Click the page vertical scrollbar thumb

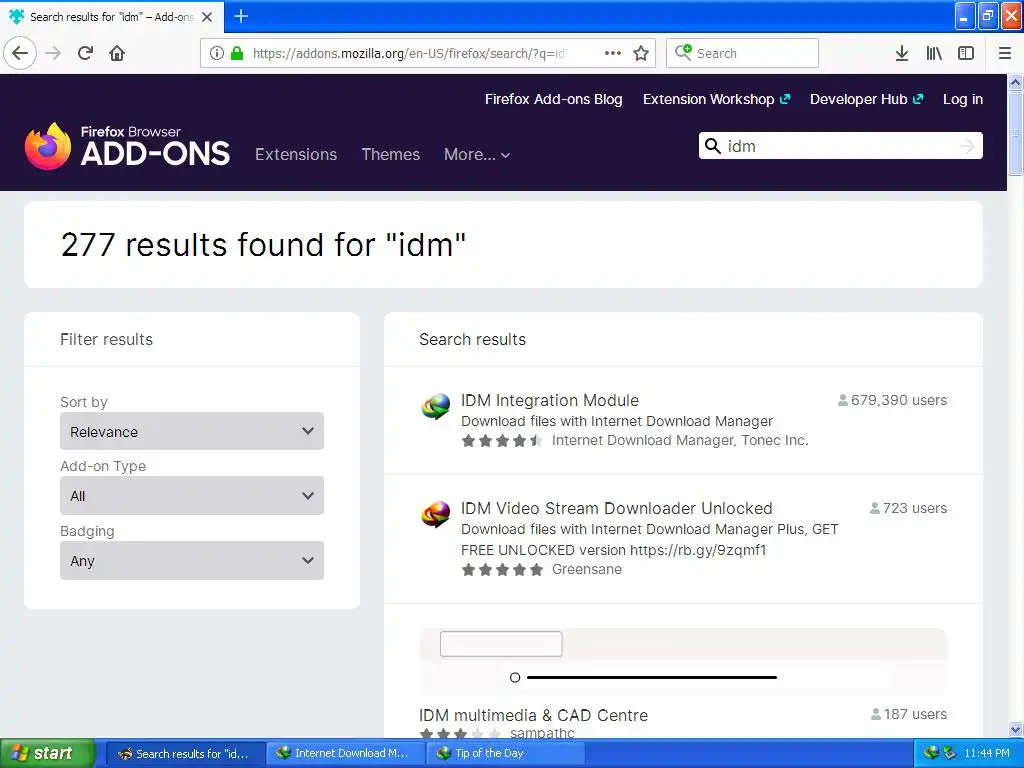[1015, 133]
